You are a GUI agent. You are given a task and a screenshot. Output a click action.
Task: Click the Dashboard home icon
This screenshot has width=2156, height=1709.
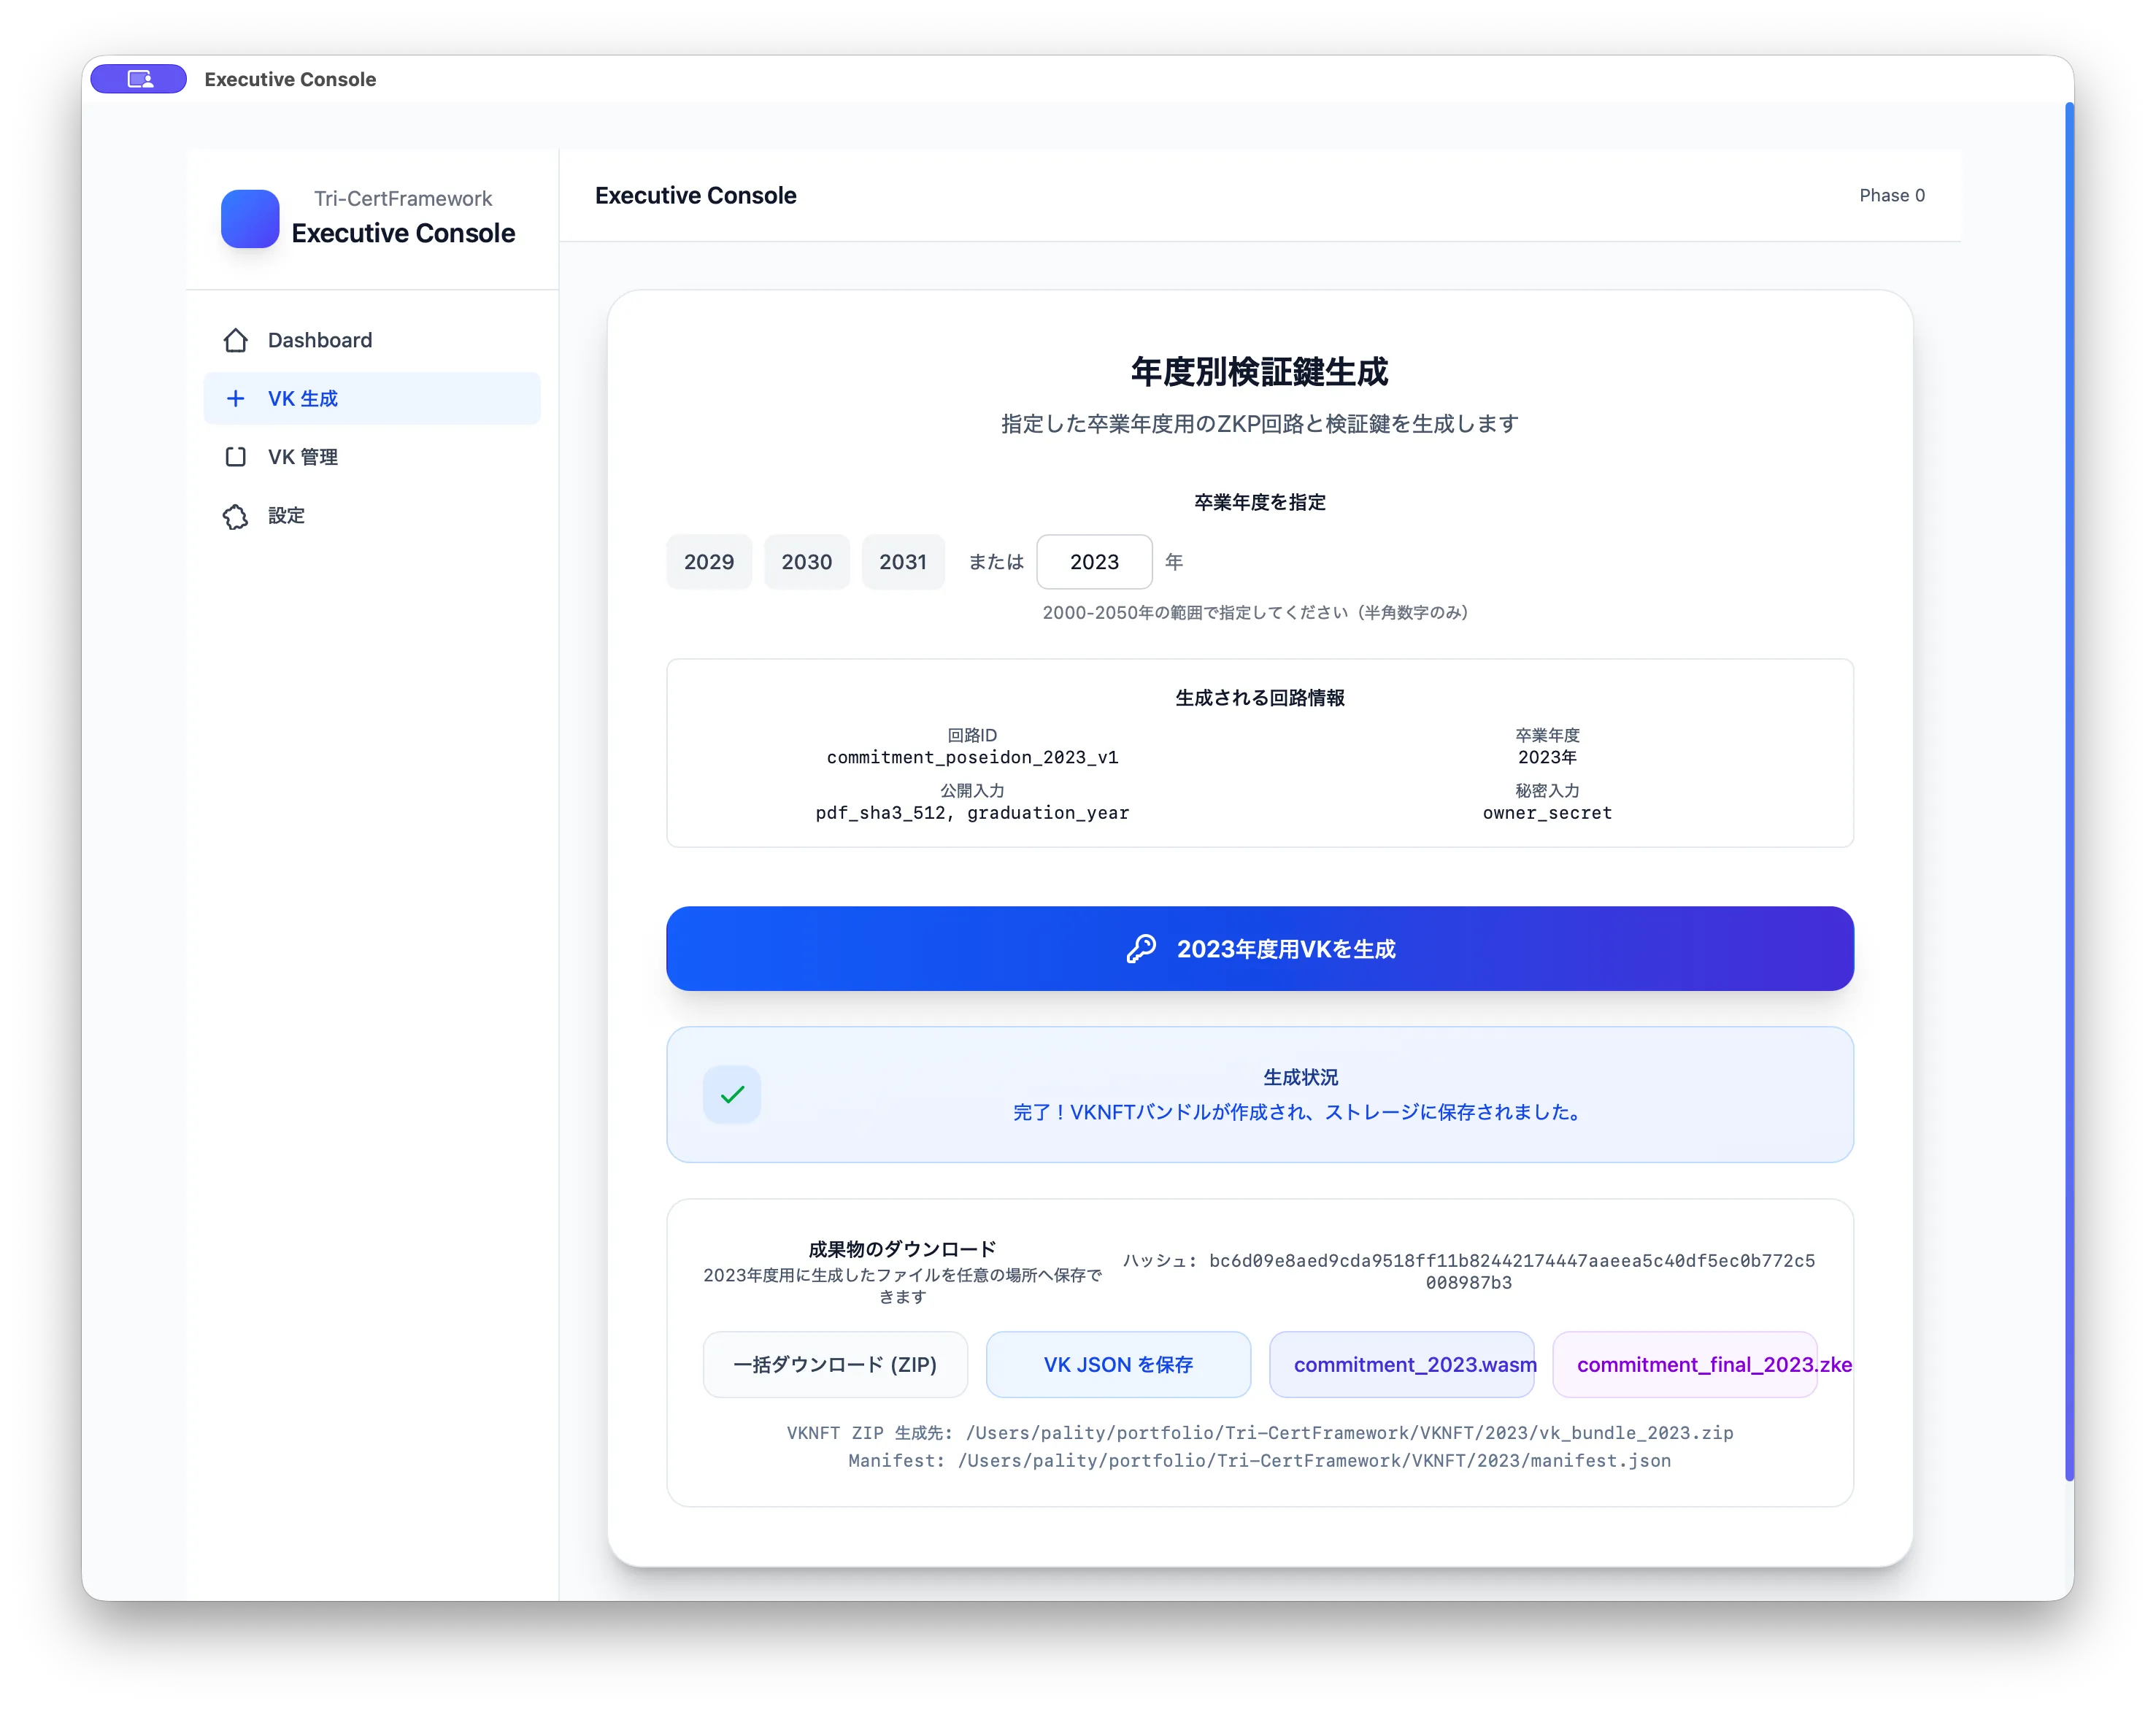click(235, 340)
